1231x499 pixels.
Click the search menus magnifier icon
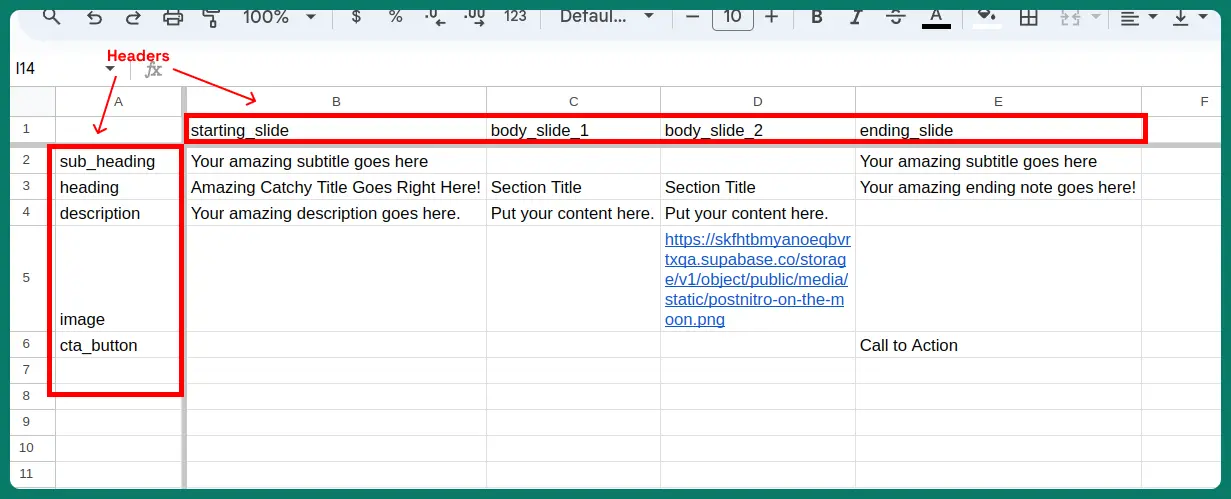pos(51,16)
